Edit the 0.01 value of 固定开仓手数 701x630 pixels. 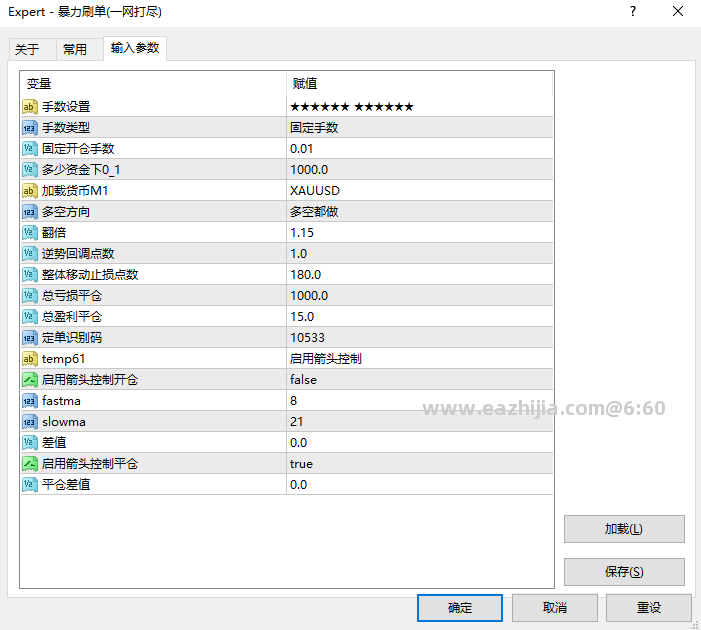(419, 149)
